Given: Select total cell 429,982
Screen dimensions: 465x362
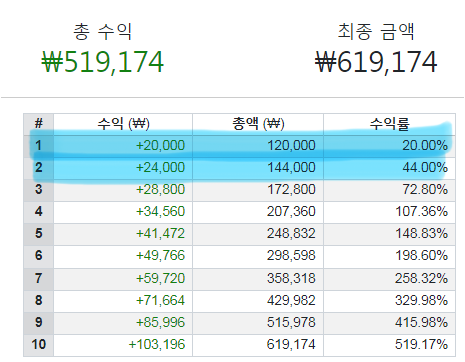Looking at the screenshot, I should click(258, 301).
